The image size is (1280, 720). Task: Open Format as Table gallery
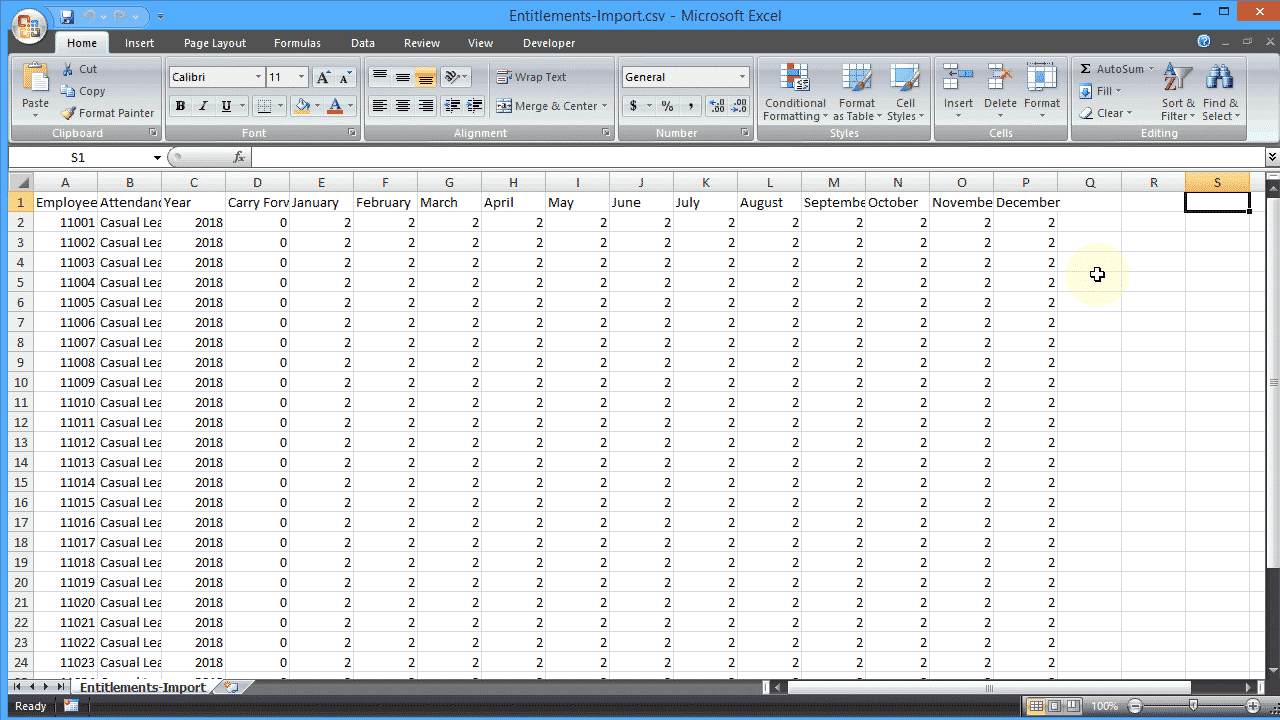[x=857, y=92]
